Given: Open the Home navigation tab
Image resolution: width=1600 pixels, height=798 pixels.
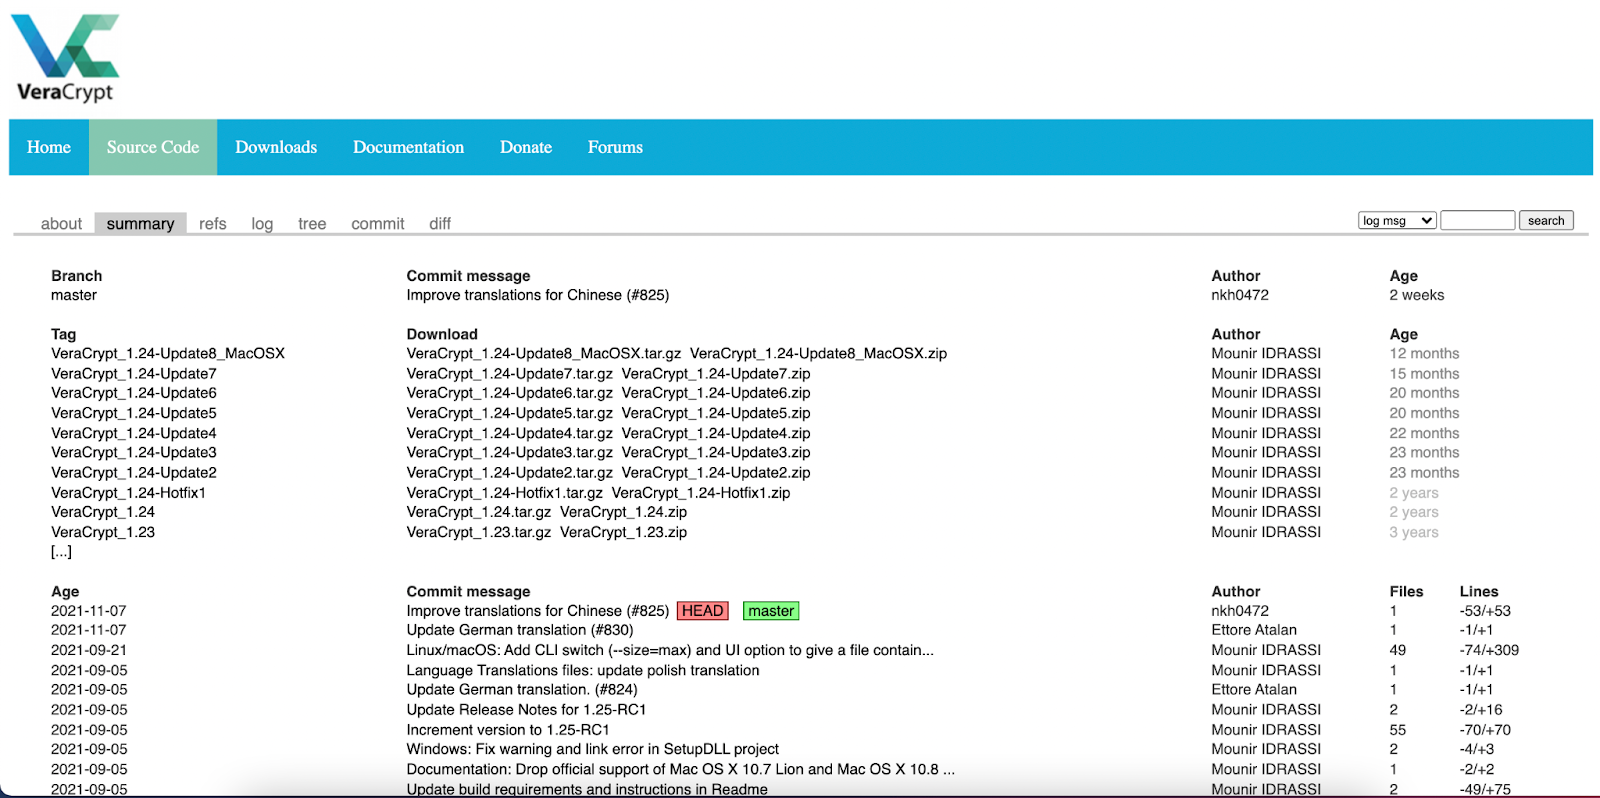Looking at the screenshot, I should [x=49, y=147].
